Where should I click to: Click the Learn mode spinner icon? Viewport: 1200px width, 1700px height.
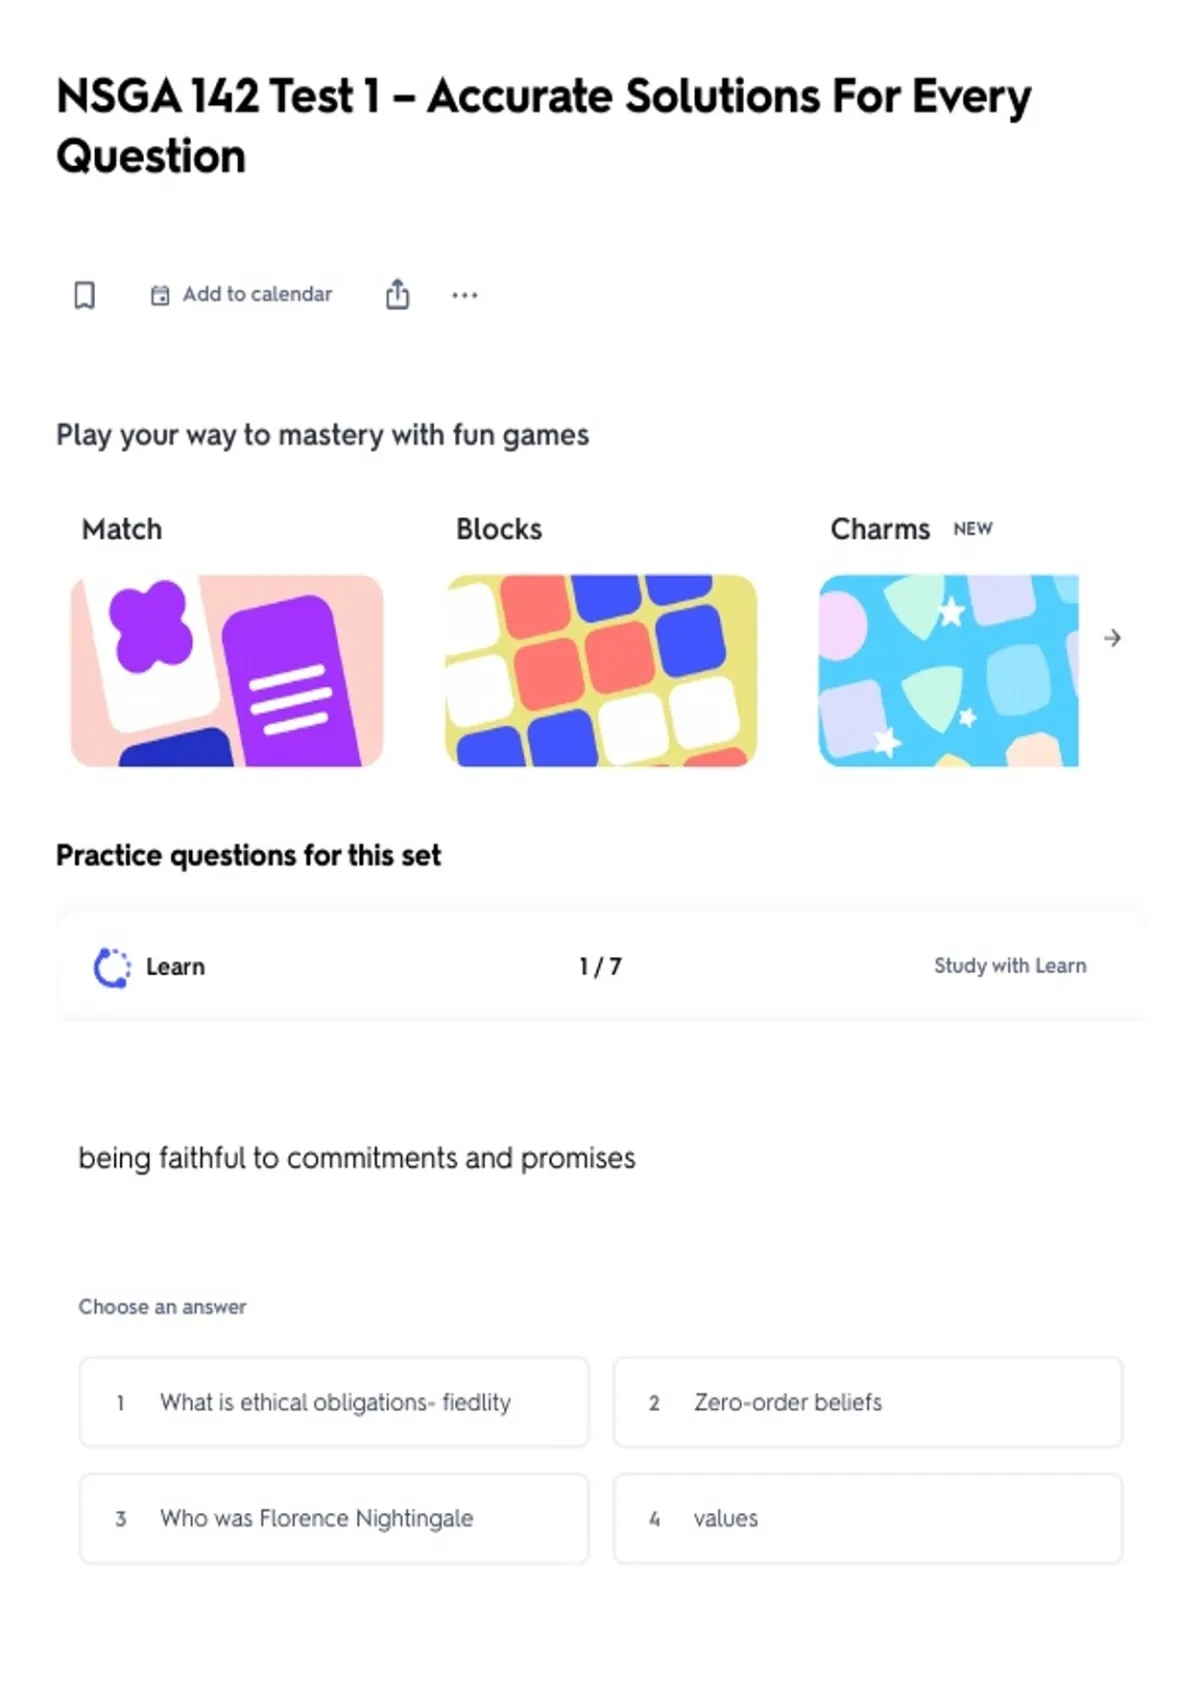(x=112, y=967)
